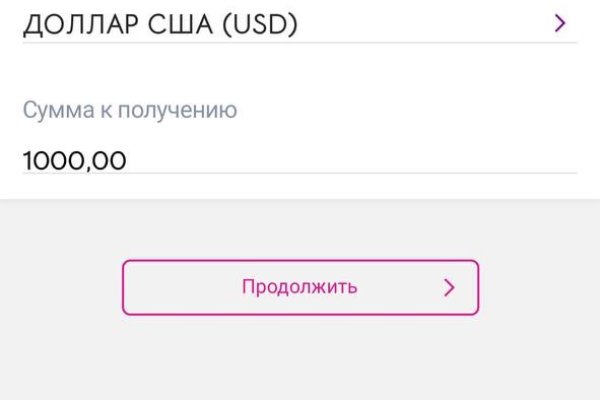Click the white space above Сумма к получению

click(x=300, y=72)
